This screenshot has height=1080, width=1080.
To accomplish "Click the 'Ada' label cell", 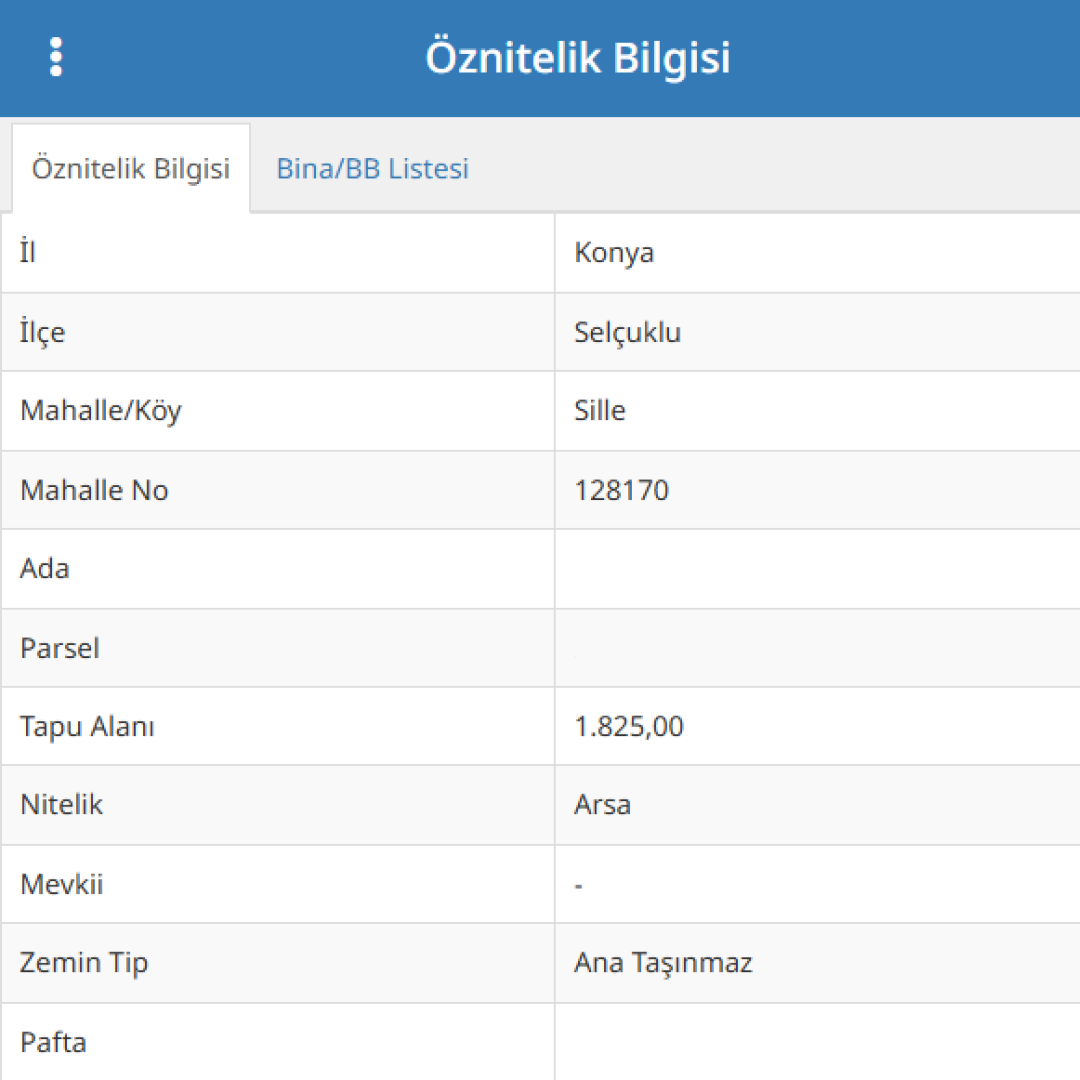I will (278, 569).
